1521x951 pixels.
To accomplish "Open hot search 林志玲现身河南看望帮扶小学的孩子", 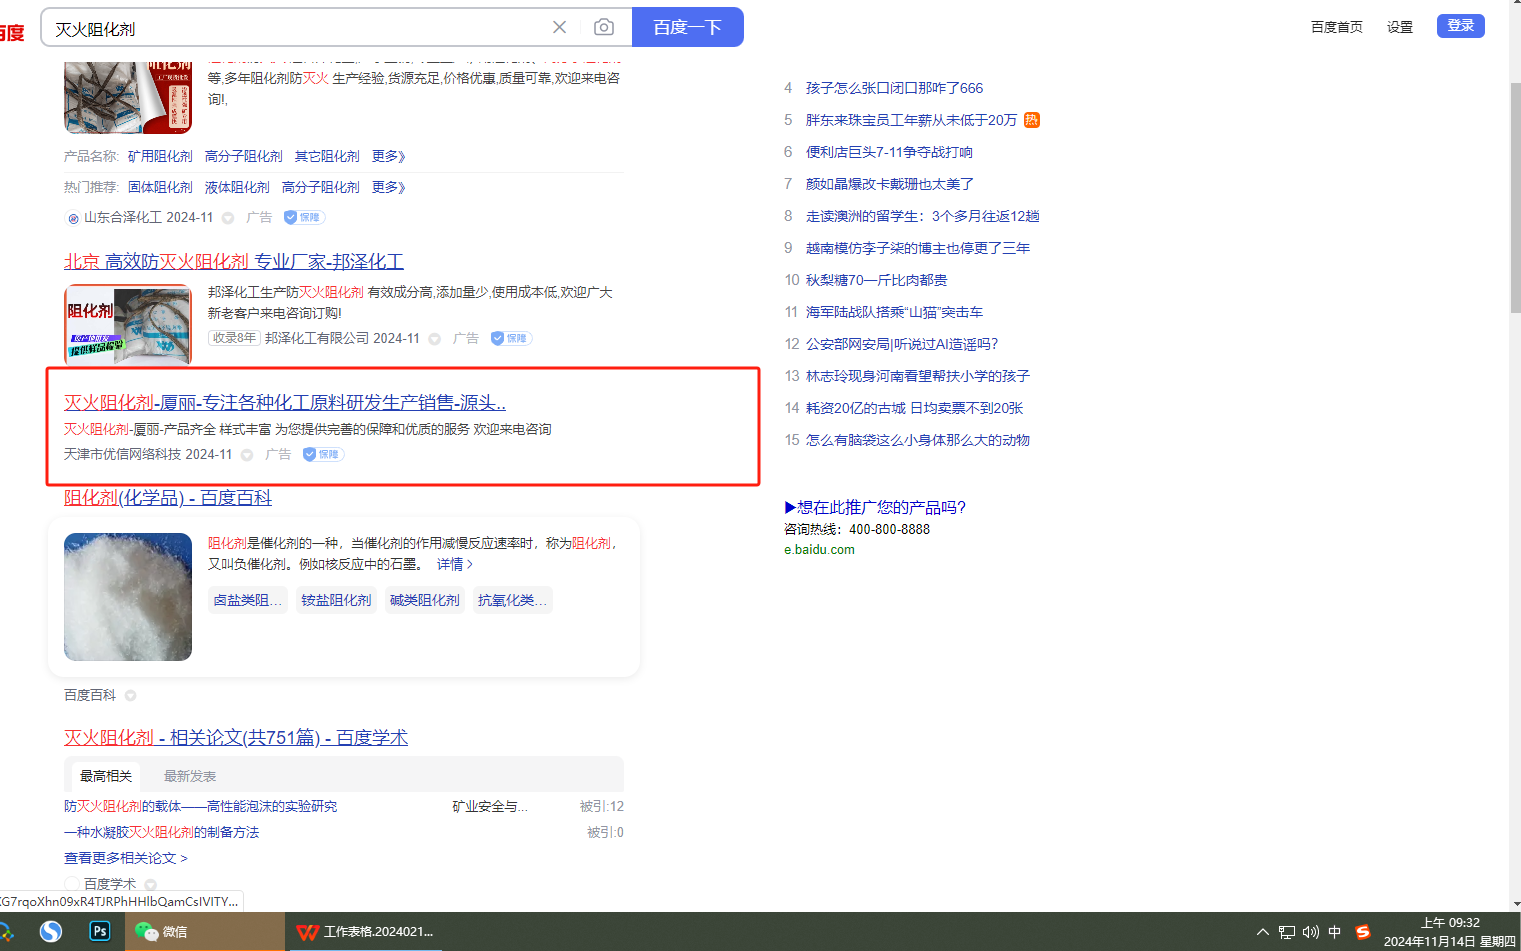I will [918, 376].
